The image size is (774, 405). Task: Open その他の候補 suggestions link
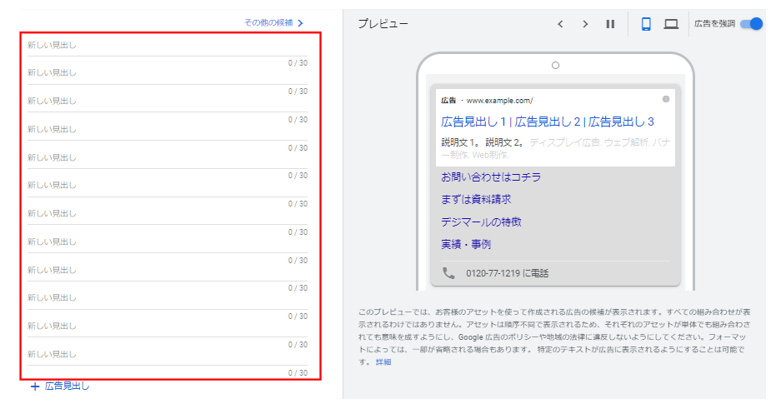click(269, 23)
